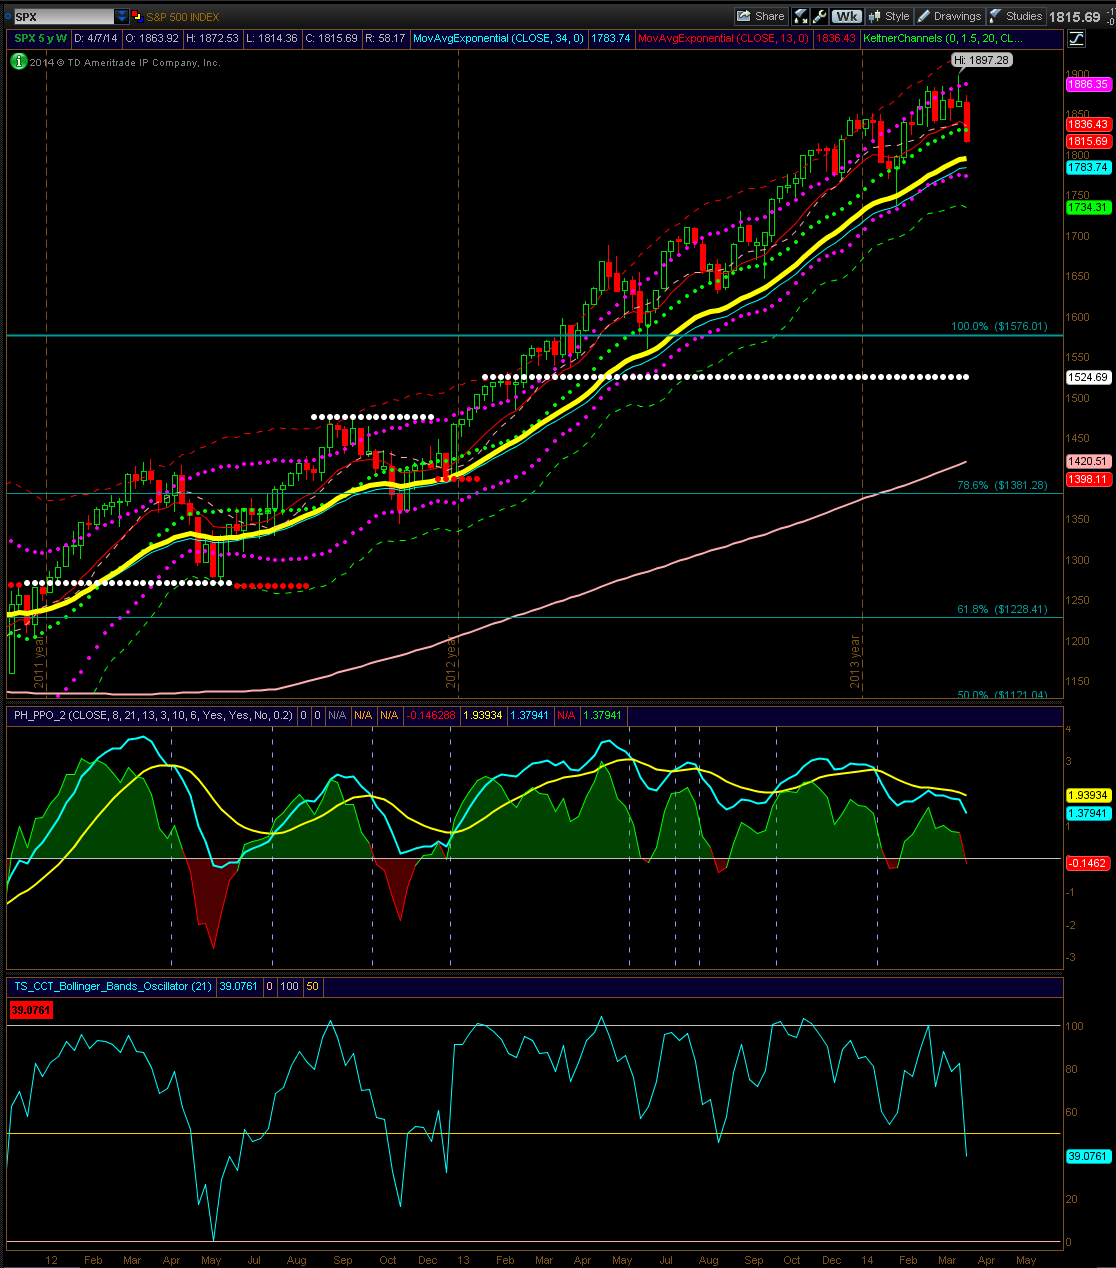Click the 78.6% ($1381.28) Fibonacci label
1116x1268 pixels.
coord(1002,485)
